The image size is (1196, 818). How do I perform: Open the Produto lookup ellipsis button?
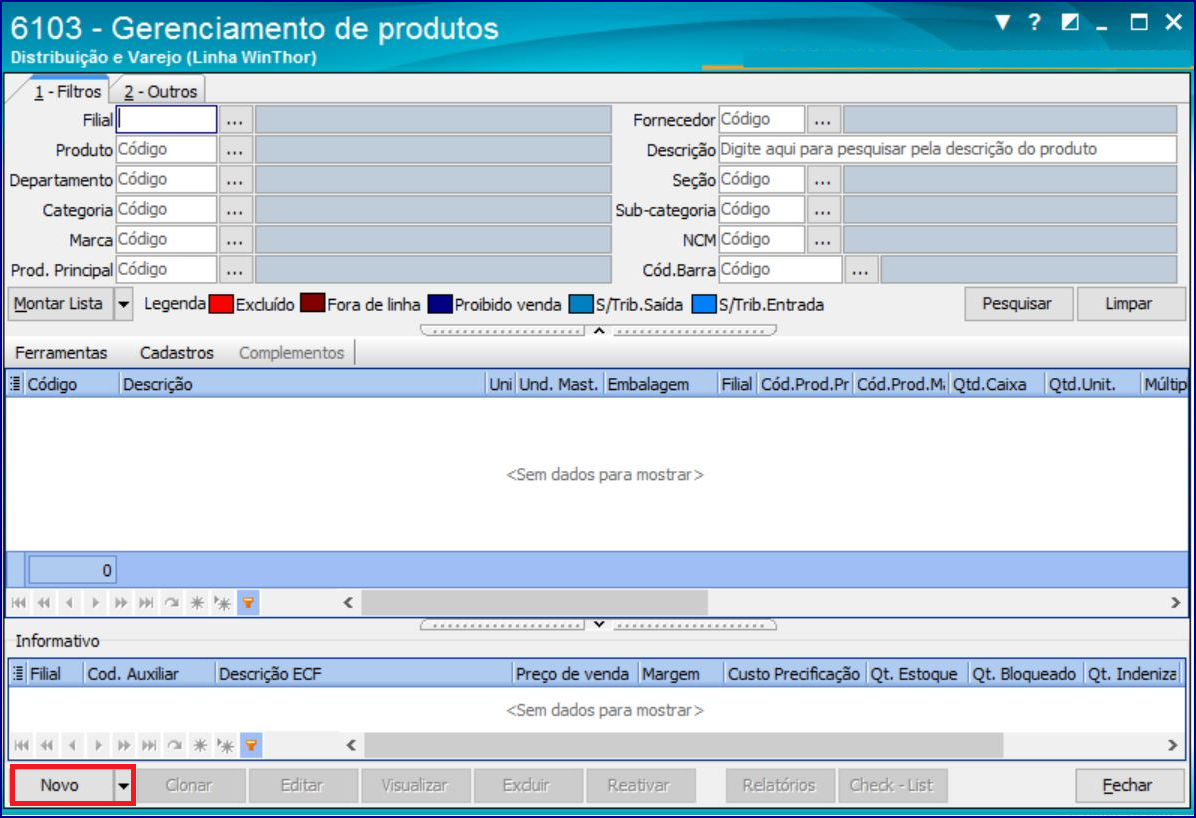click(235, 150)
